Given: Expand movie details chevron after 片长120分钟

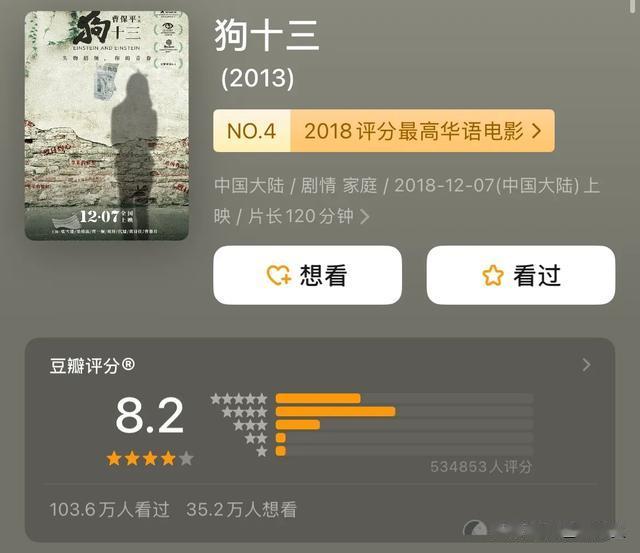Looking at the screenshot, I should point(365,217).
